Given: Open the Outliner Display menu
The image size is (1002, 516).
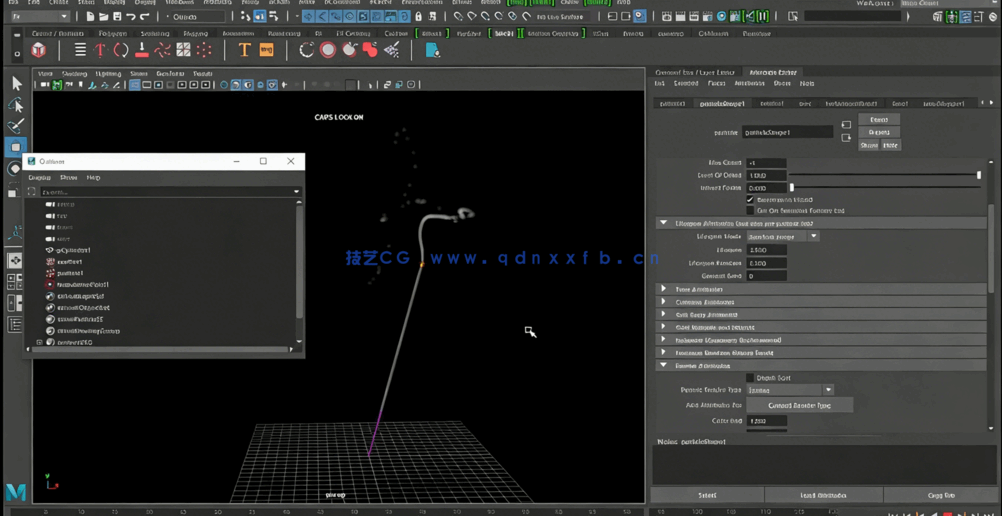Looking at the screenshot, I should tap(39, 178).
